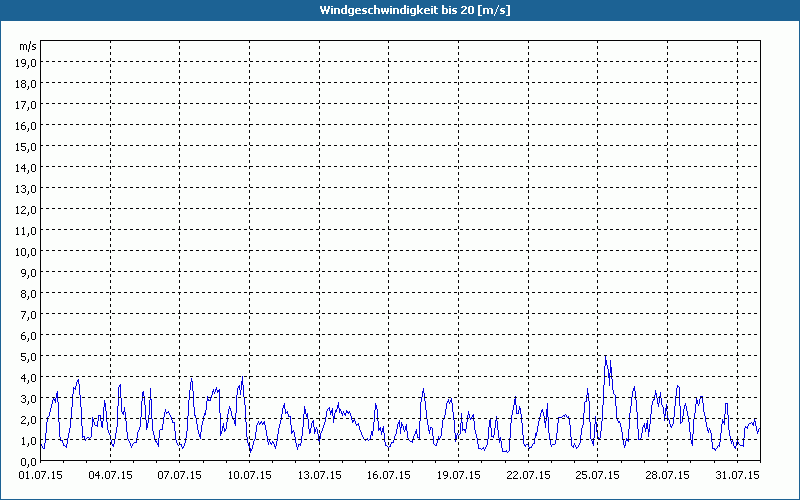Click the 'm/s' unit label
The width and height of the screenshot is (800, 500).
click(28, 46)
